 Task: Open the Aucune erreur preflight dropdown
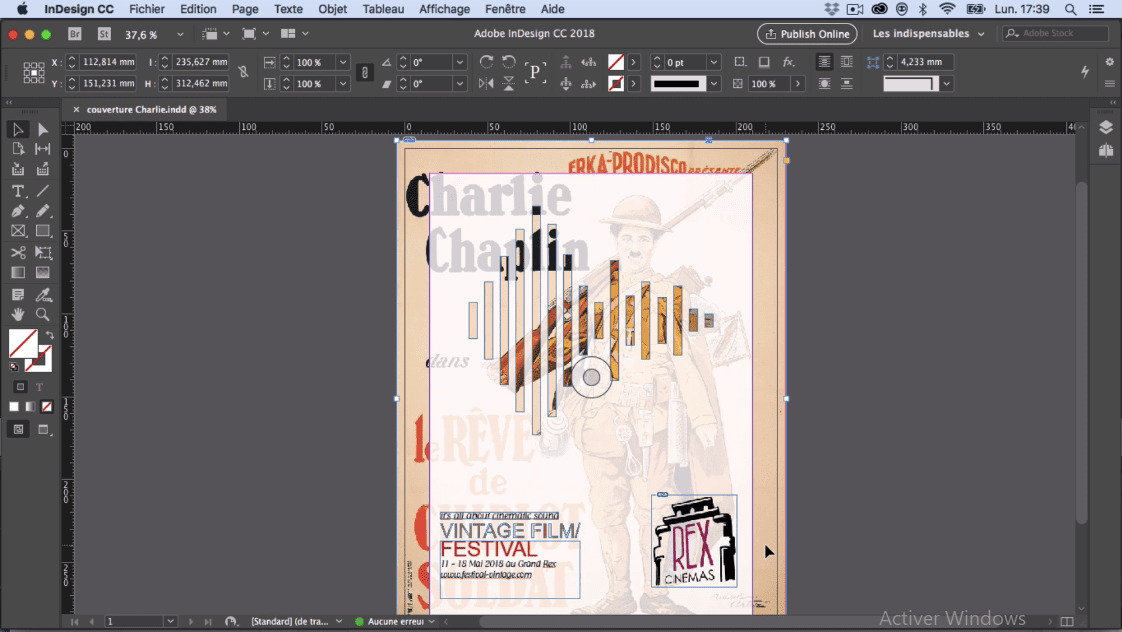431,621
